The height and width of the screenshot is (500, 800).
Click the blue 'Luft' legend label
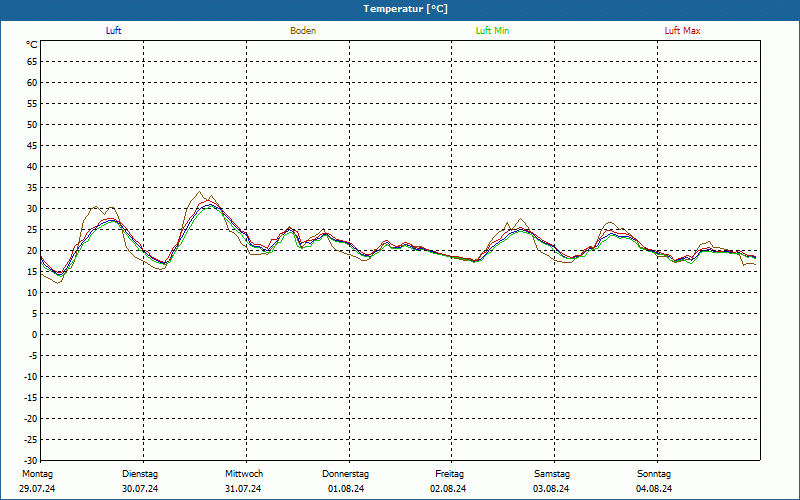click(113, 31)
